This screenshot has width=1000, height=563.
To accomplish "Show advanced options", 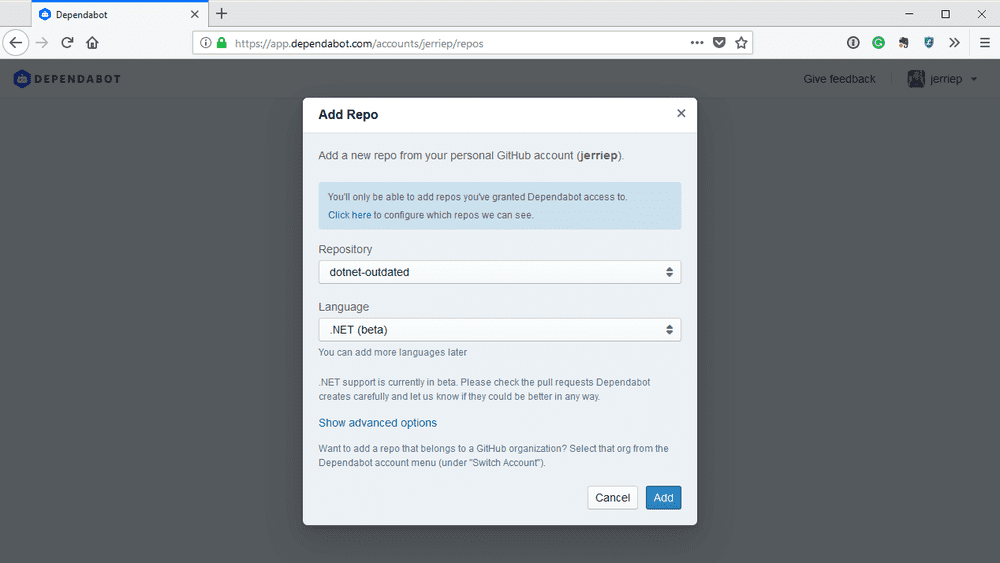I will tap(377, 423).
